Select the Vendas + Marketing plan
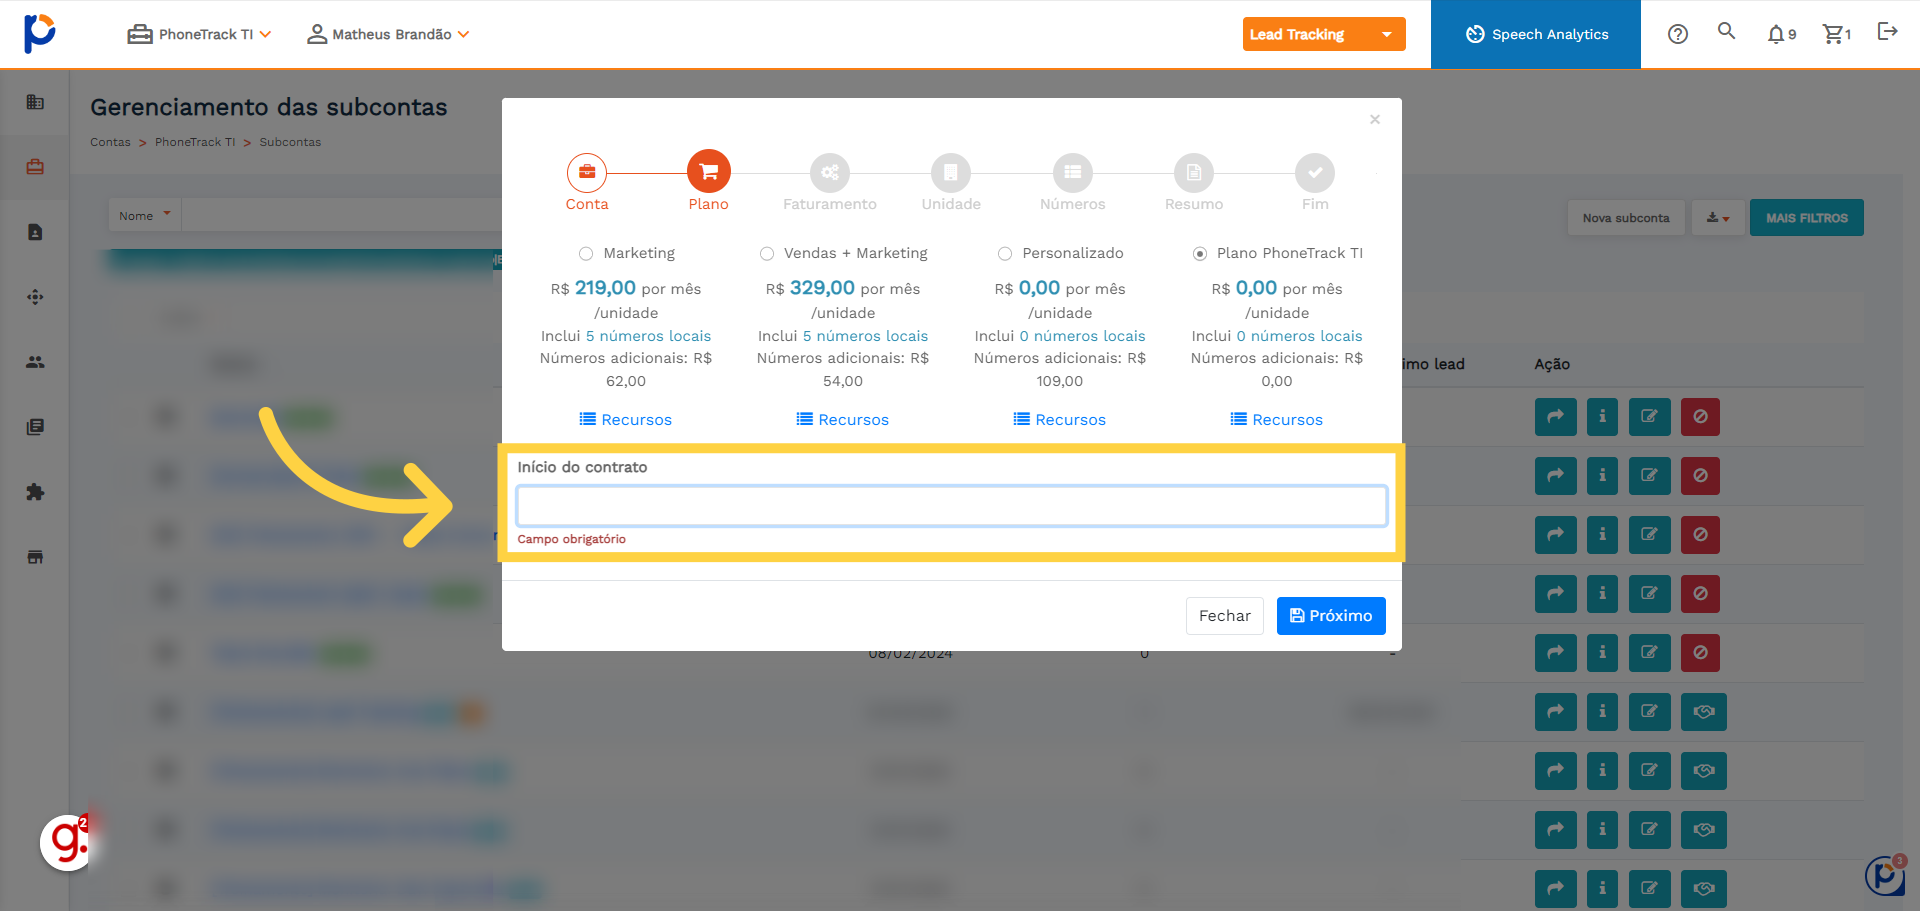Image resolution: width=1920 pixels, height=911 pixels. point(767,254)
